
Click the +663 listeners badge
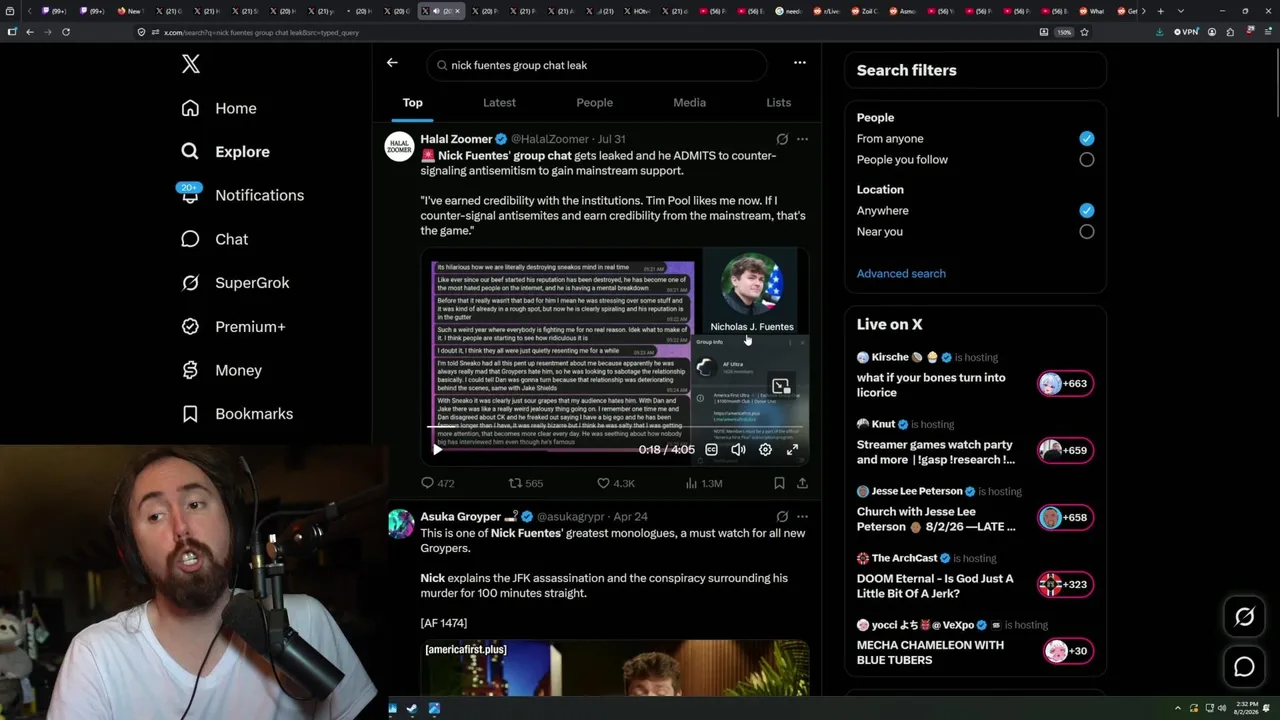click(x=1065, y=384)
